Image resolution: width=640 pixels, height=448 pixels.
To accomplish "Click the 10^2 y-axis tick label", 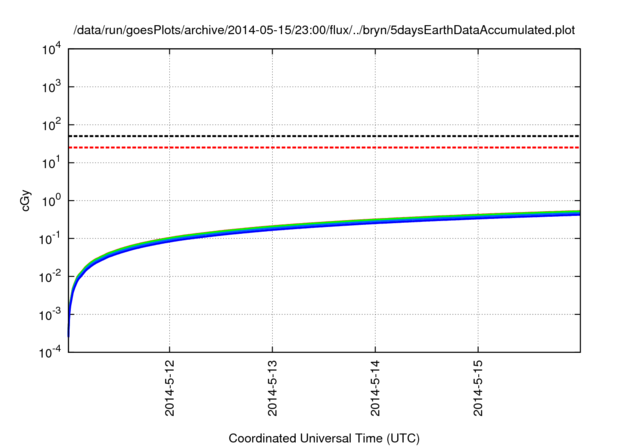I will coord(51,125).
